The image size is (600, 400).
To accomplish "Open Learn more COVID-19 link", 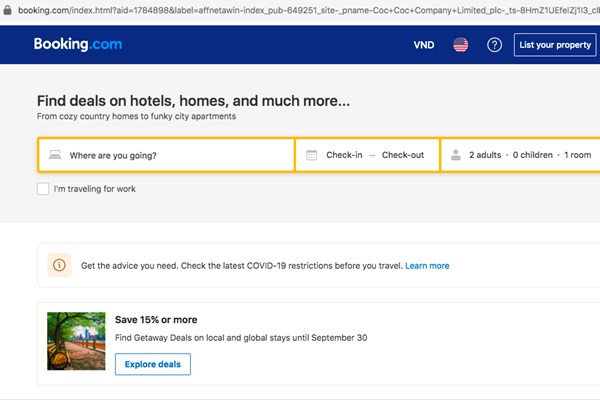I will (x=427, y=266).
